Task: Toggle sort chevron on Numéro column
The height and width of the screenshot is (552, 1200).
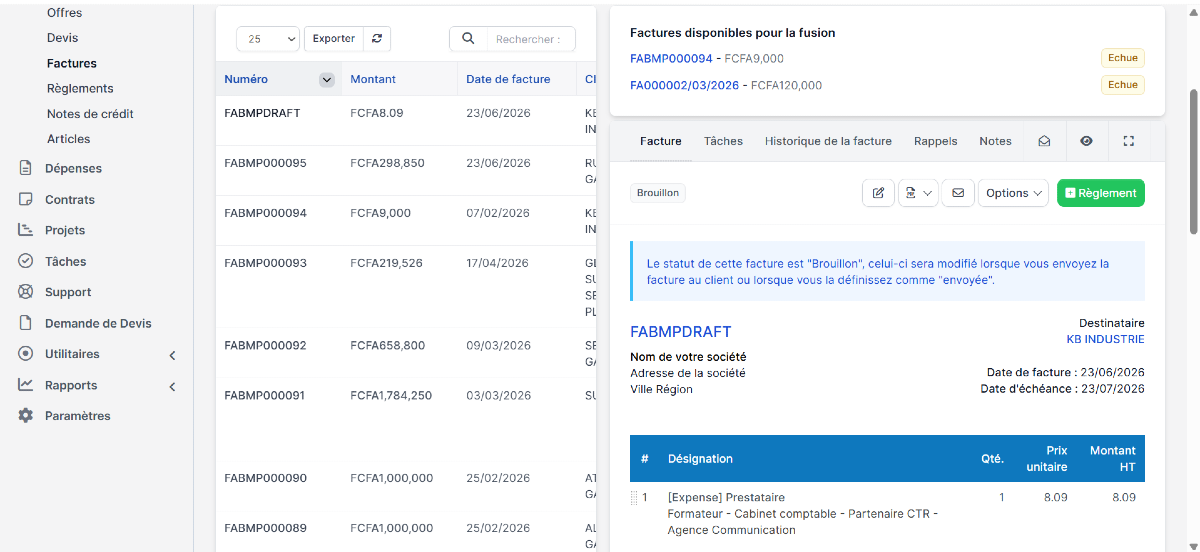Action: tap(326, 80)
